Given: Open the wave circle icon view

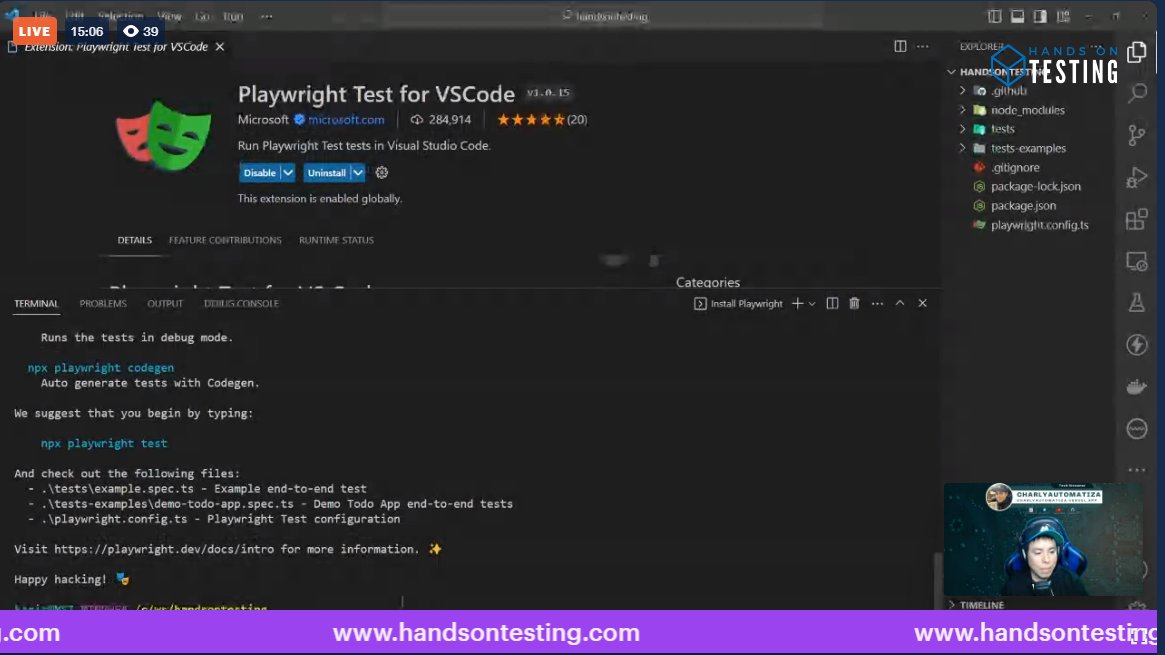Looking at the screenshot, I should pyautogui.click(x=1137, y=428).
